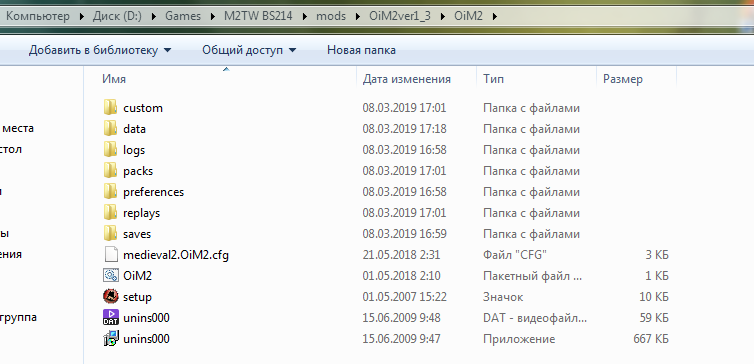Image resolution: width=754 pixels, height=364 pixels.
Task: Open the Добавить в библиотеку dropdown
Action: 100,50
